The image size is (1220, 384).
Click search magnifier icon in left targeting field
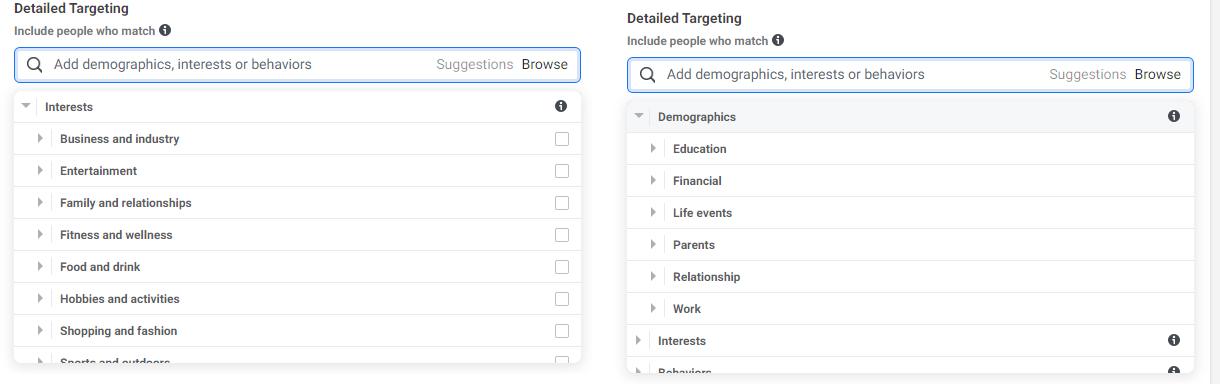(35, 64)
